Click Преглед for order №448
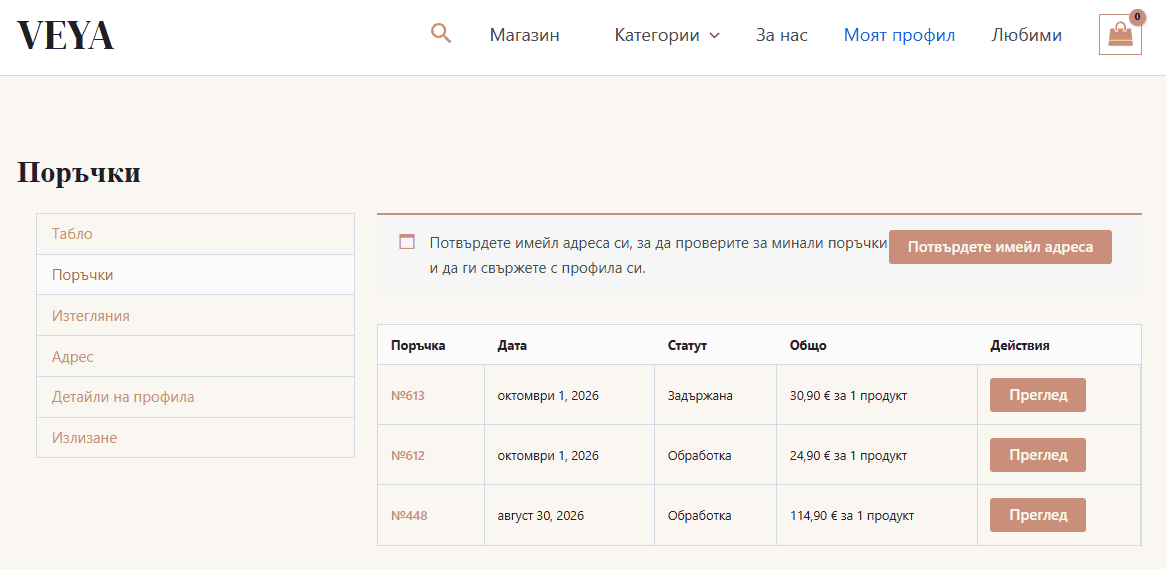This screenshot has height=569, width=1166. [x=1037, y=515]
